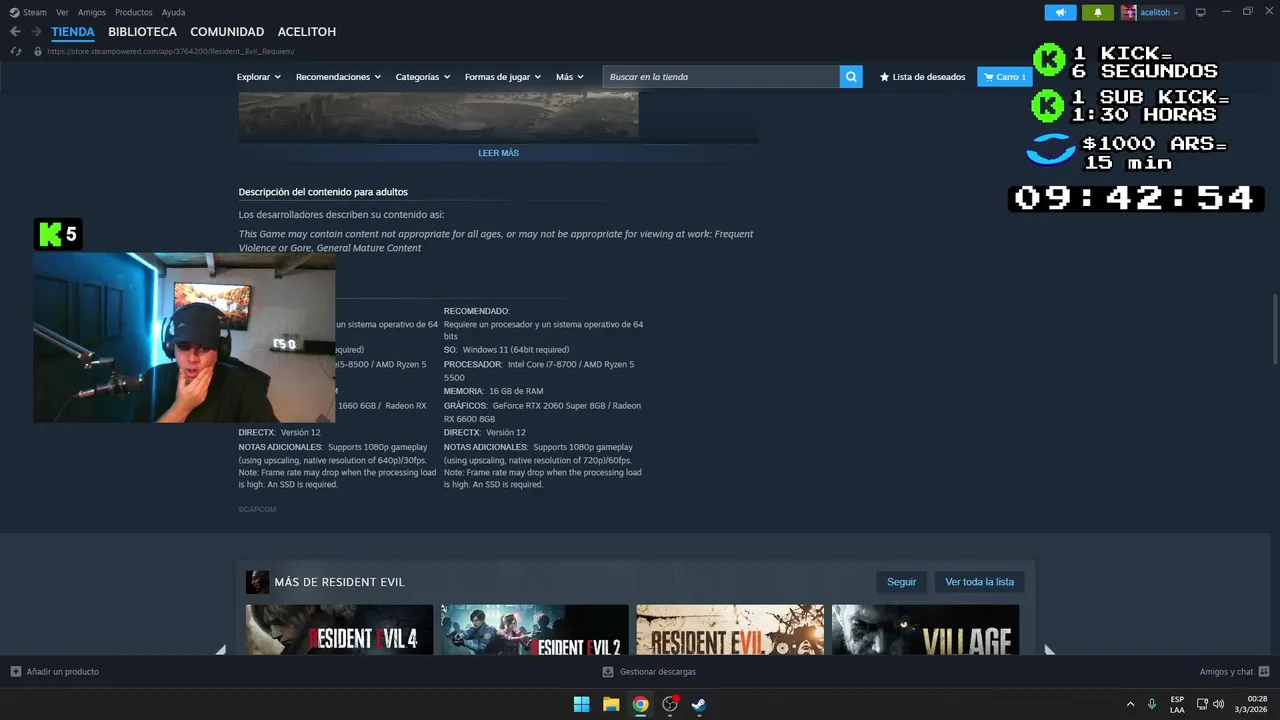Click Seguir to follow Resident Evil
This screenshot has width=1280, height=720.
[901, 582]
